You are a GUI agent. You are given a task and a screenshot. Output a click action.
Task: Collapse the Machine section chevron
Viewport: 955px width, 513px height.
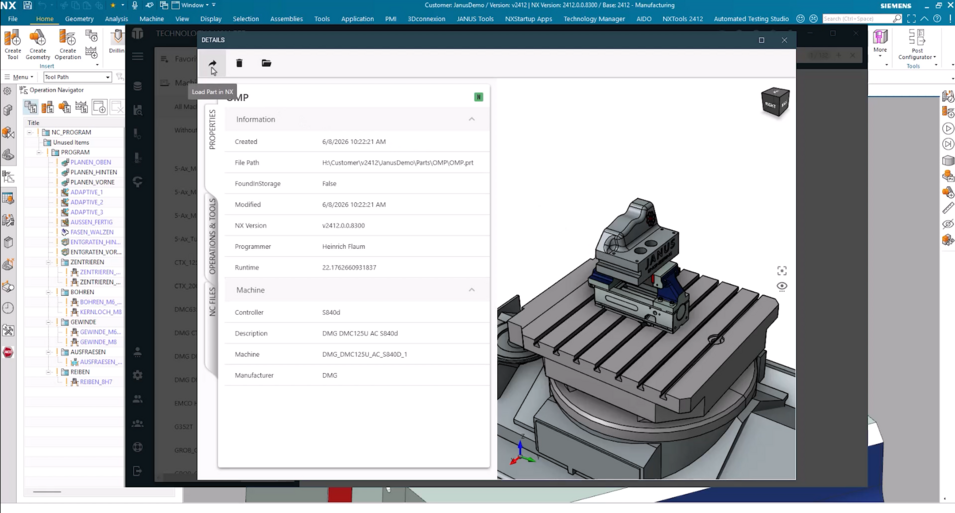point(471,290)
